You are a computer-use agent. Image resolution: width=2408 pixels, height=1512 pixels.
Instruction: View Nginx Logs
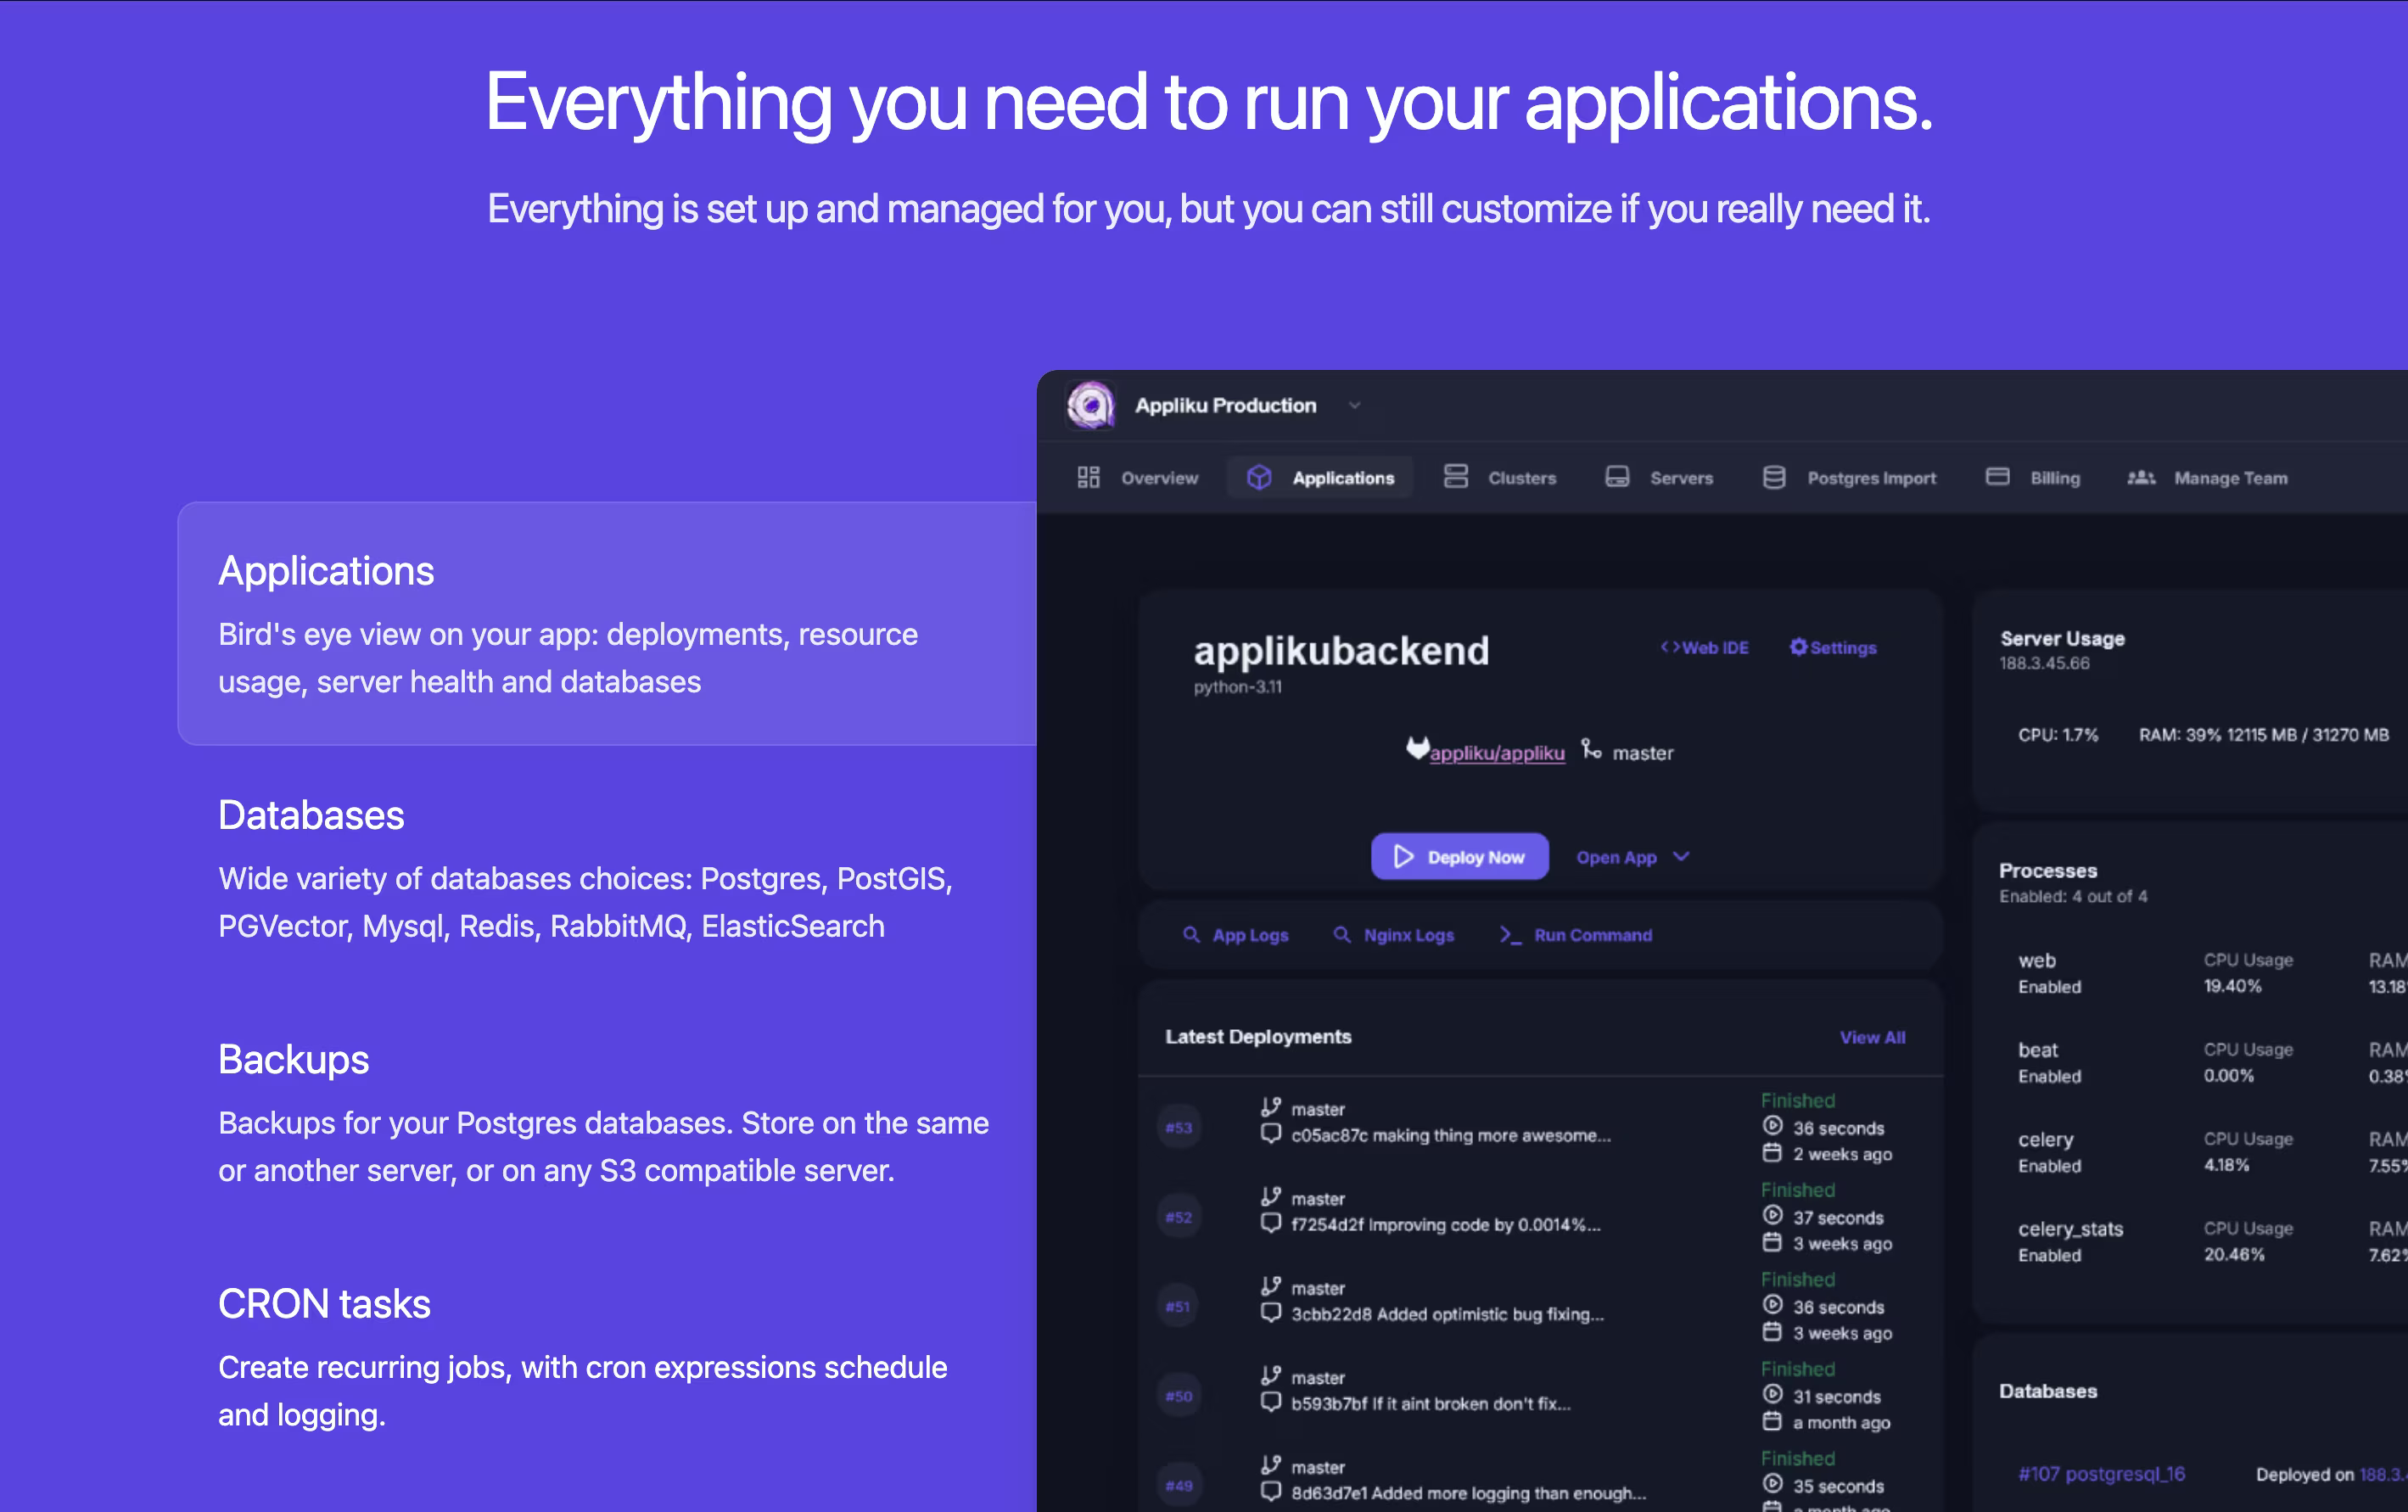tap(1394, 935)
